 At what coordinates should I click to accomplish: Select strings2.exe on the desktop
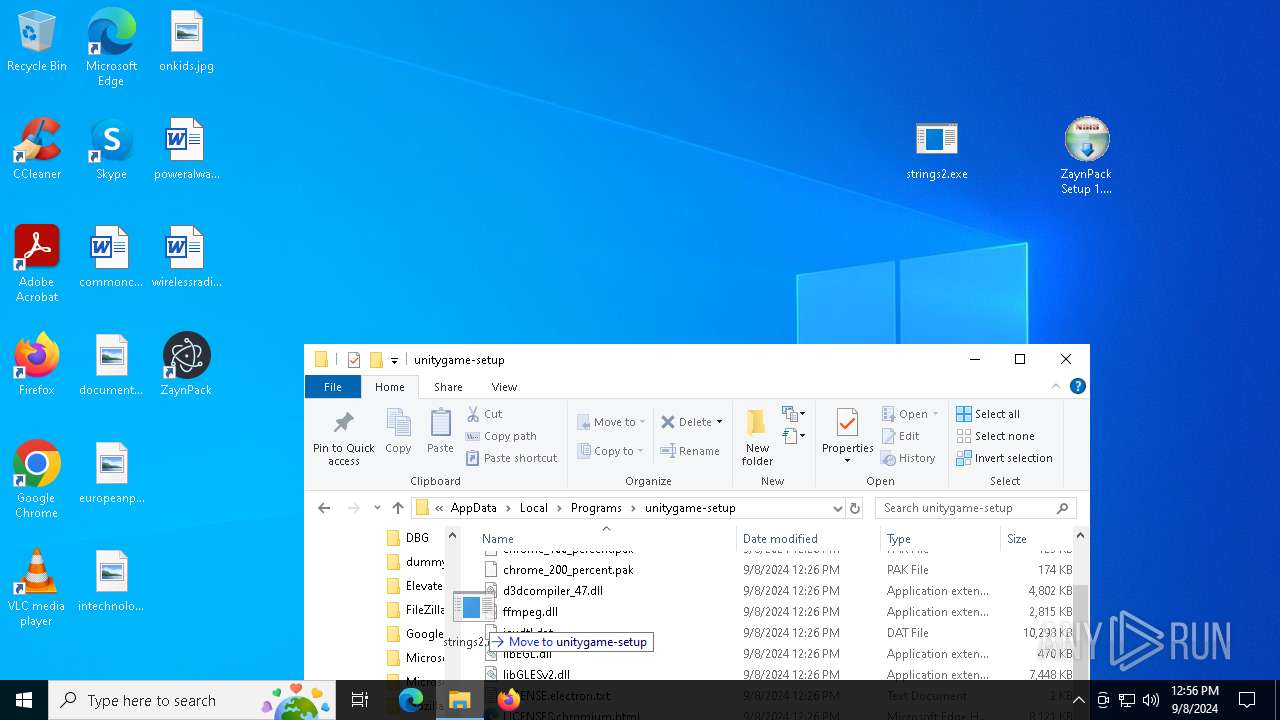pos(937,150)
